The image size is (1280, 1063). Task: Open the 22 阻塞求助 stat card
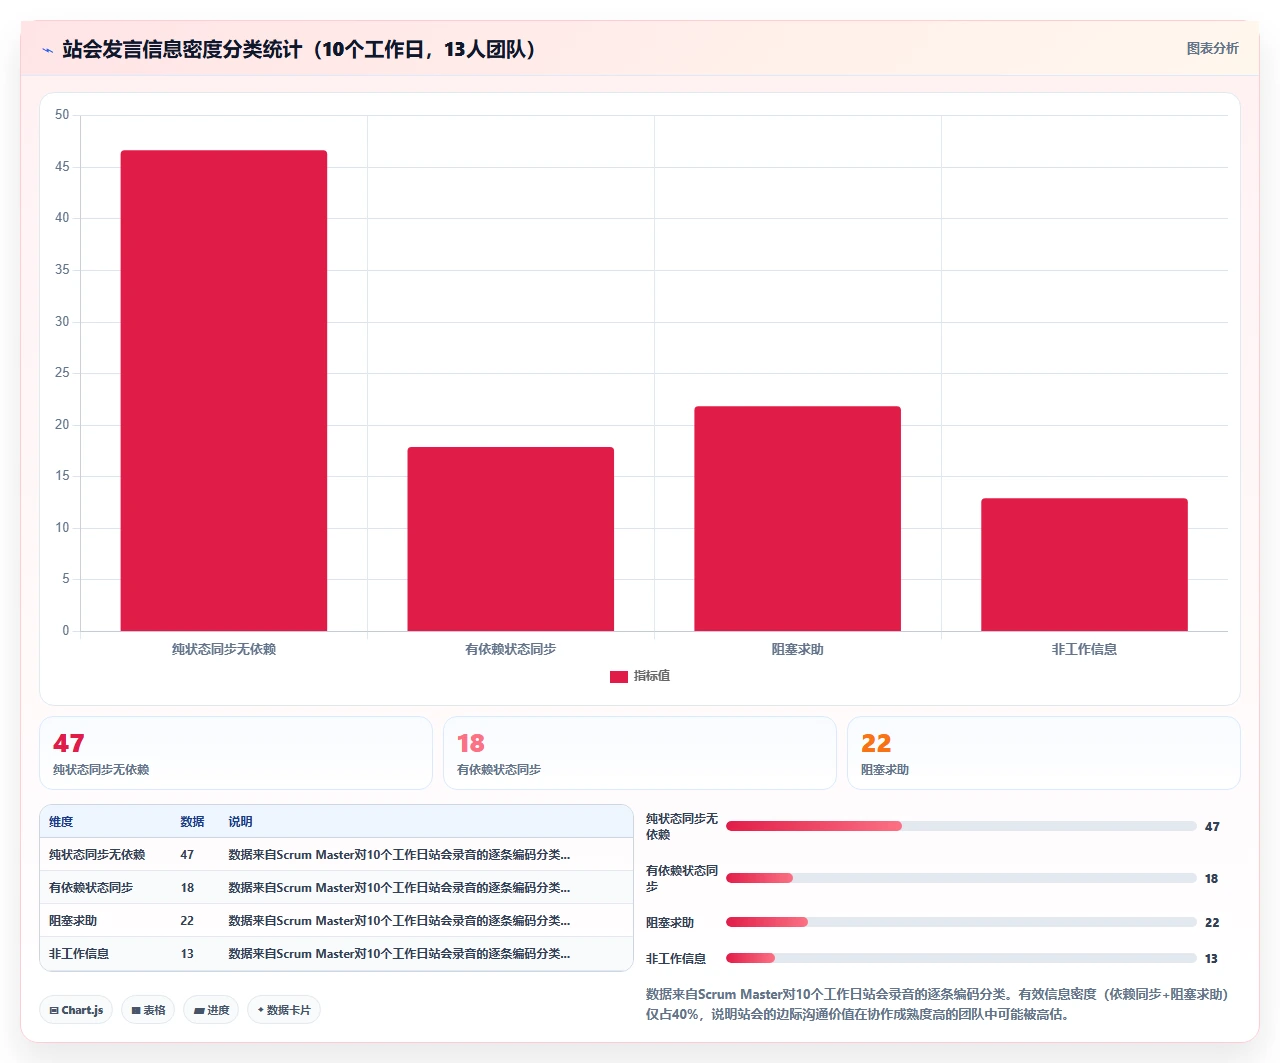1044,753
